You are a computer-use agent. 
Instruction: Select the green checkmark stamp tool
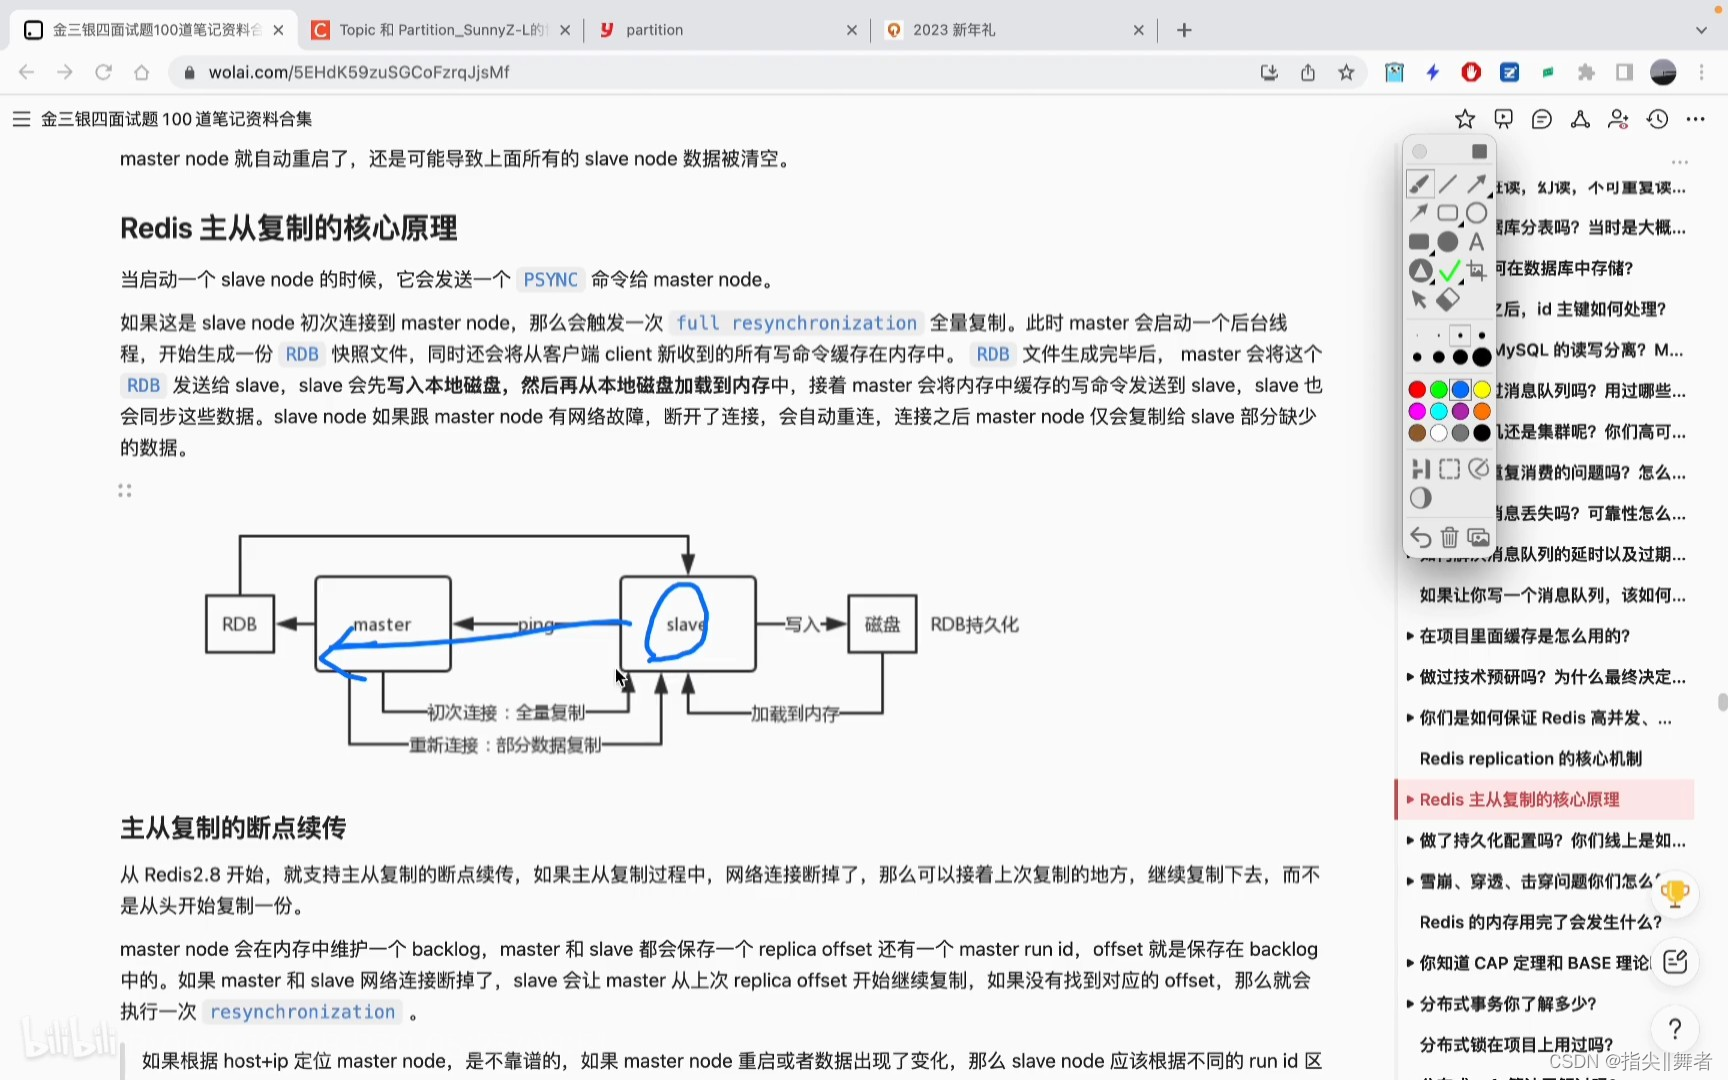(x=1449, y=271)
